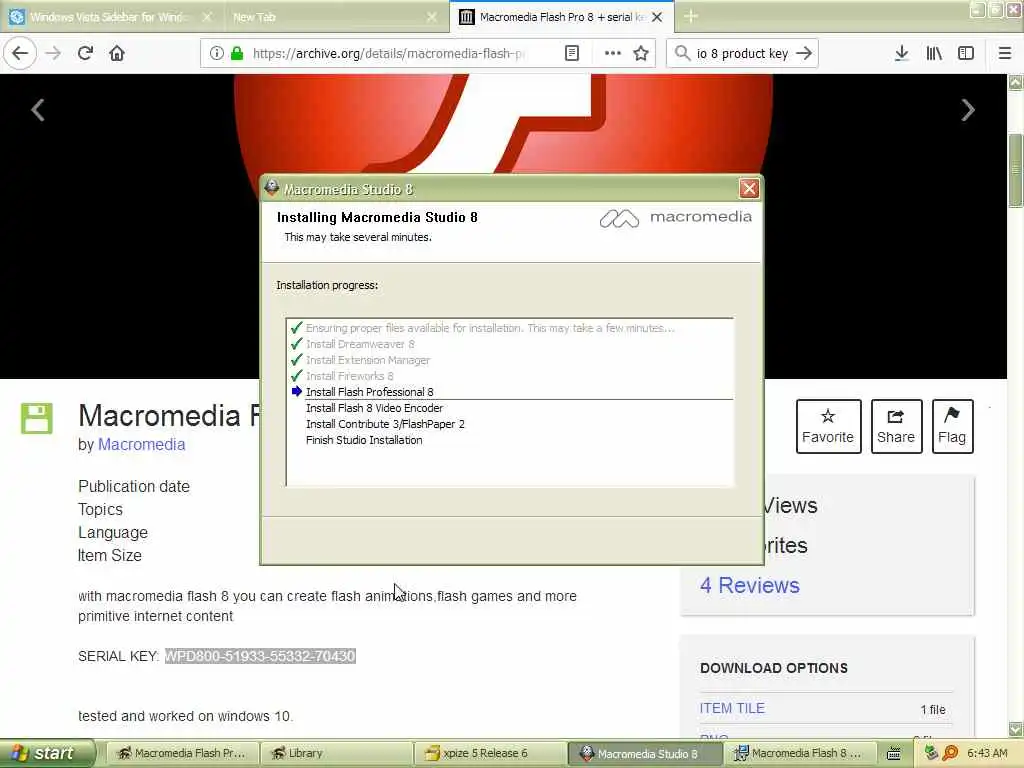Click the Macromedia Studio 8 dialog title icon
1024x768 pixels.
point(272,188)
